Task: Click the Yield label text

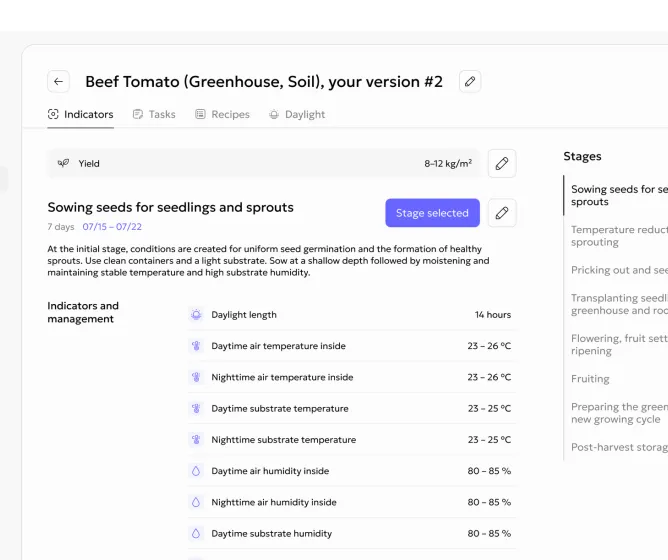Action: click(x=89, y=163)
